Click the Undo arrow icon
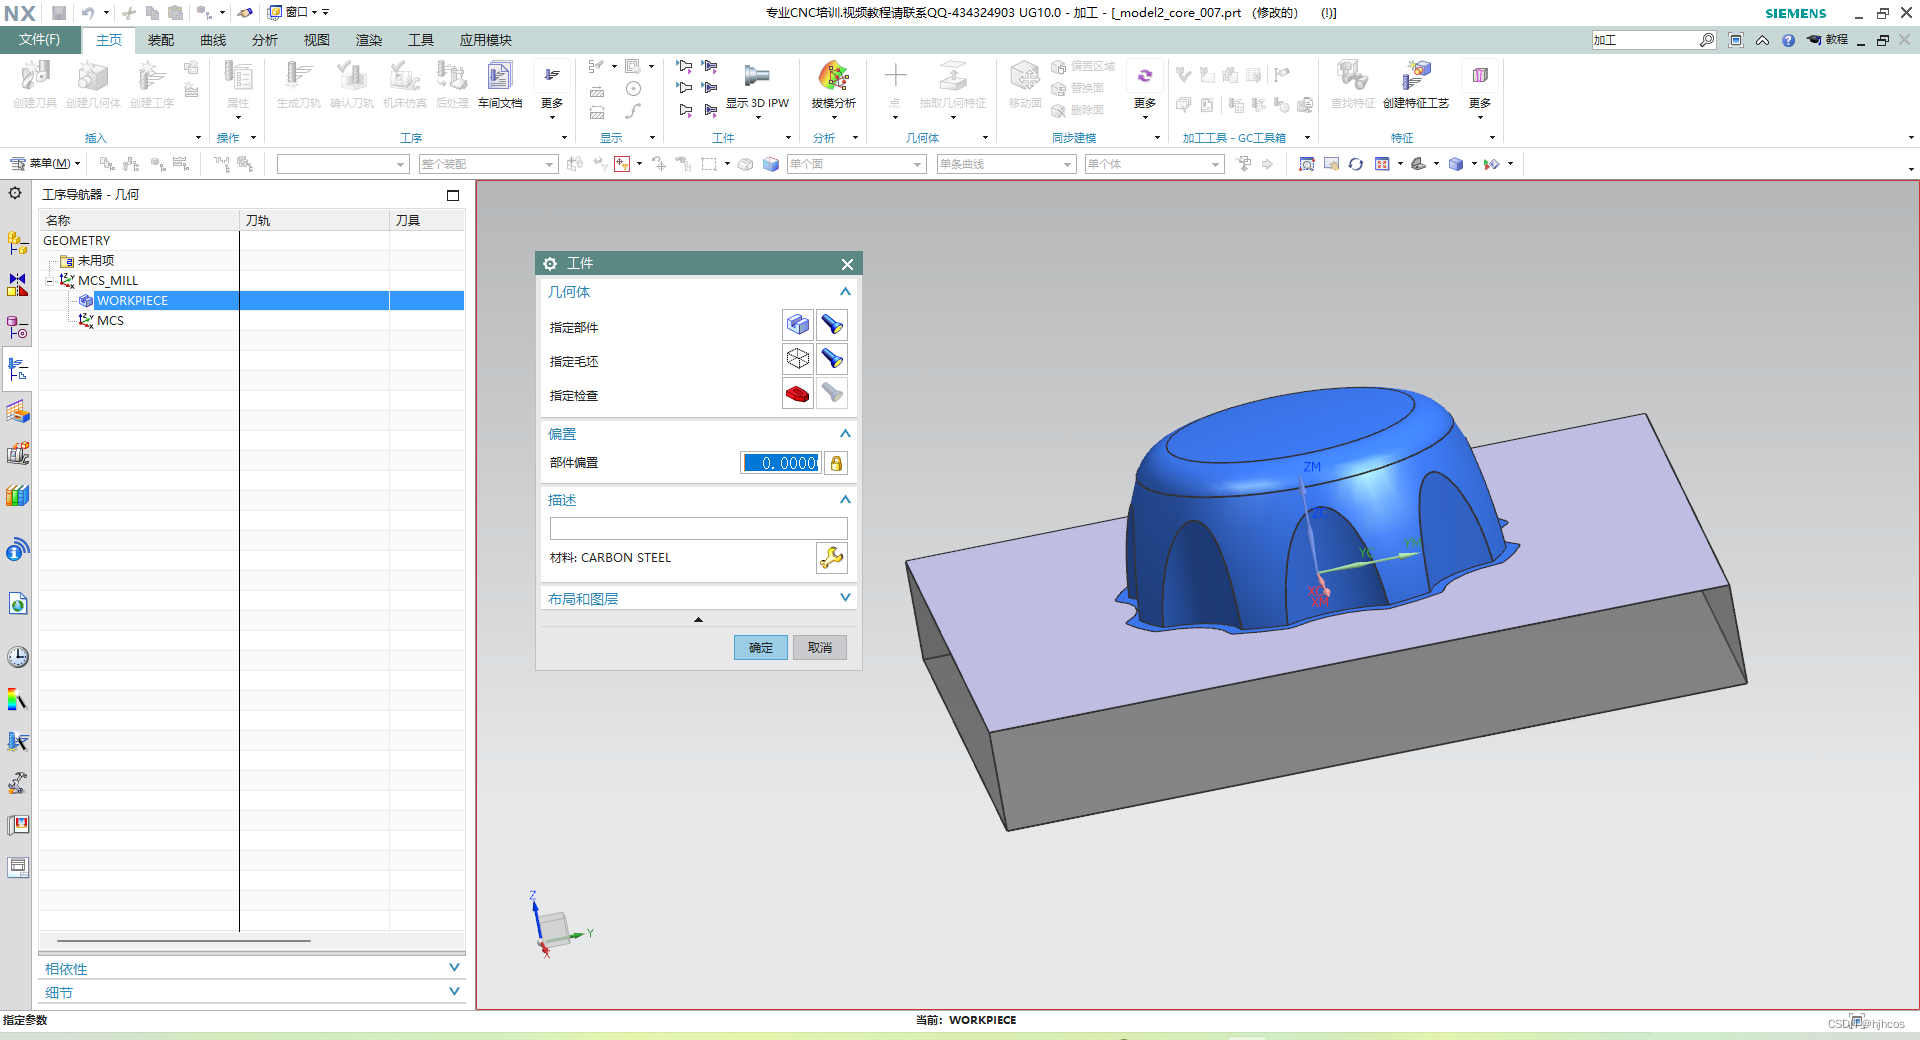The image size is (1920, 1040). pos(88,13)
